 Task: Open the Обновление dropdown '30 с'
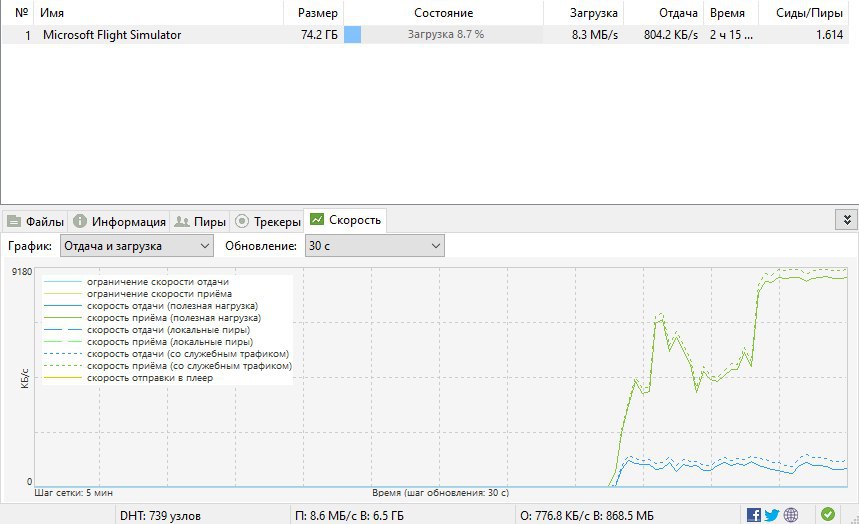[375, 246]
